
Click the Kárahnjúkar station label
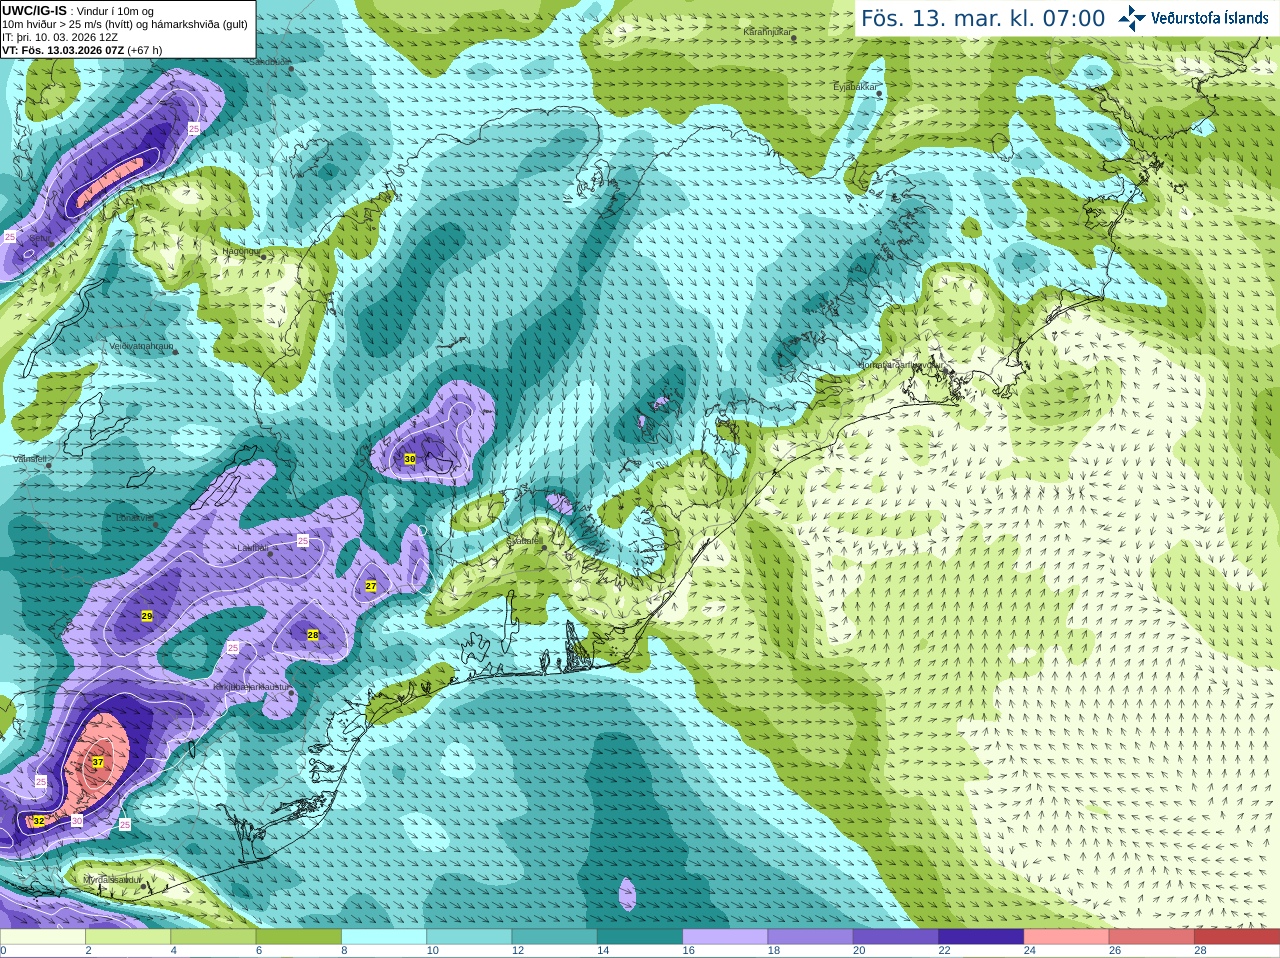tap(767, 32)
